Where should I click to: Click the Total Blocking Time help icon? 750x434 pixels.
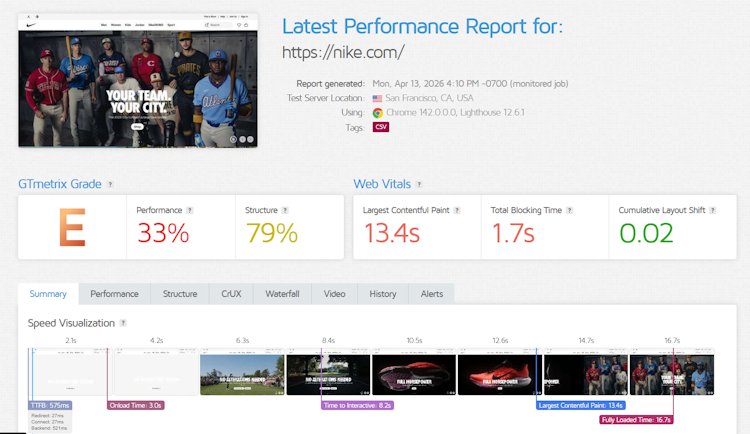coord(569,210)
